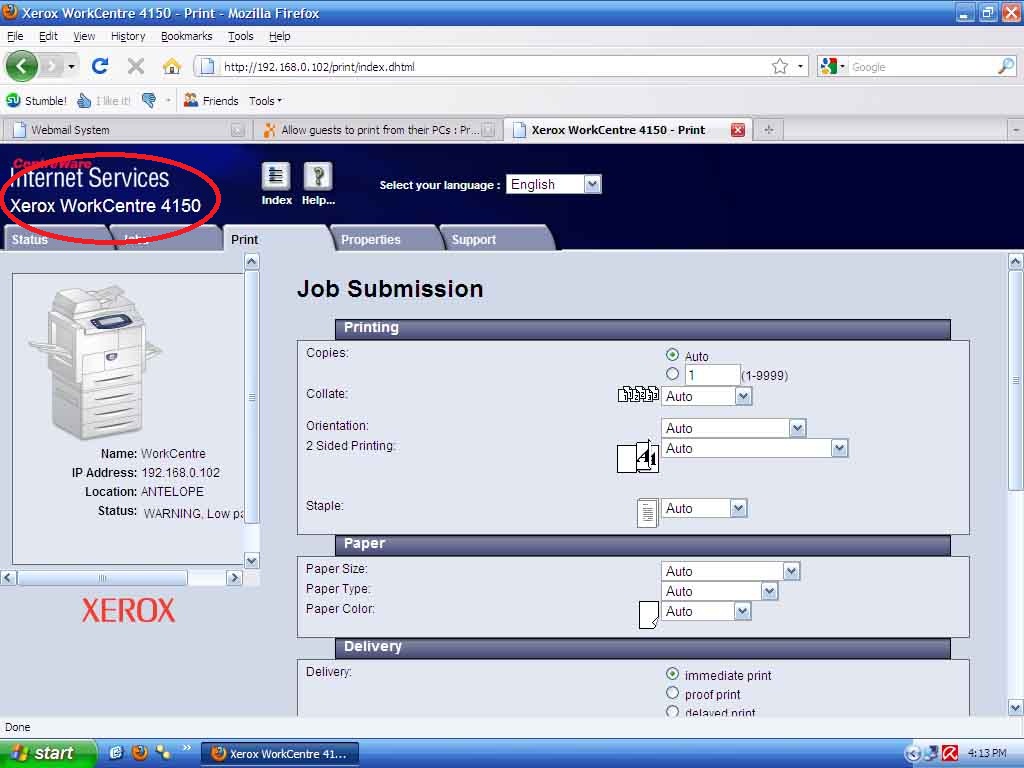Image resolution: width=1024 pixels, height=768 pixels.
Task: Open the 2 Sided Printing dropdown
Action: [754, 448]
